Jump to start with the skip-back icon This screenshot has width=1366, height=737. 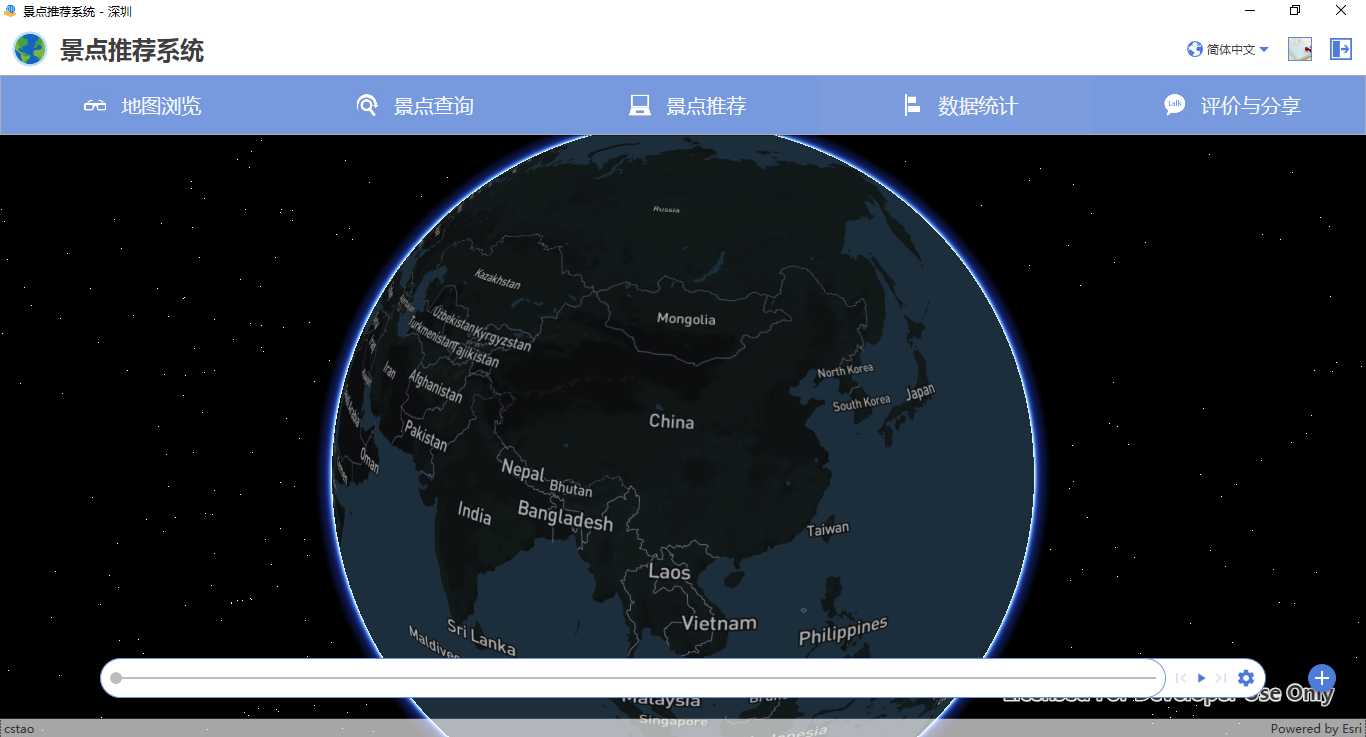click(x=1181, y=678)
